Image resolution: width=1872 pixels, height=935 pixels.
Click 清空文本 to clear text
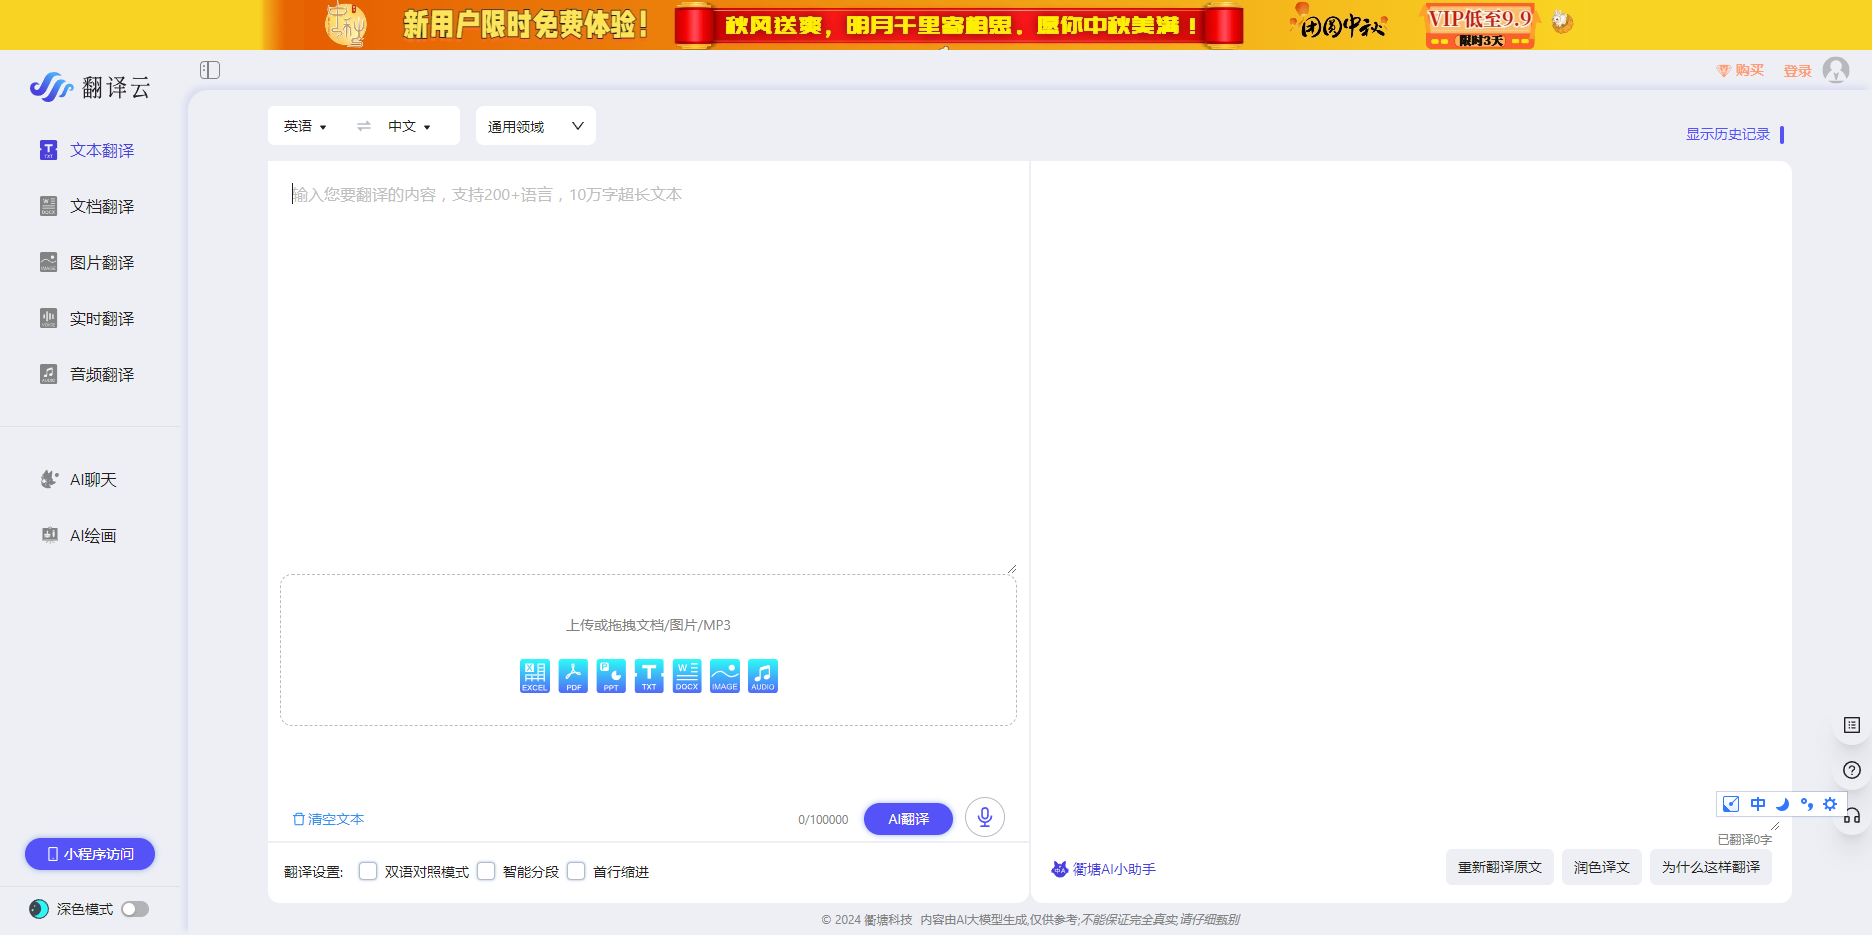click(x=328, y=819)
